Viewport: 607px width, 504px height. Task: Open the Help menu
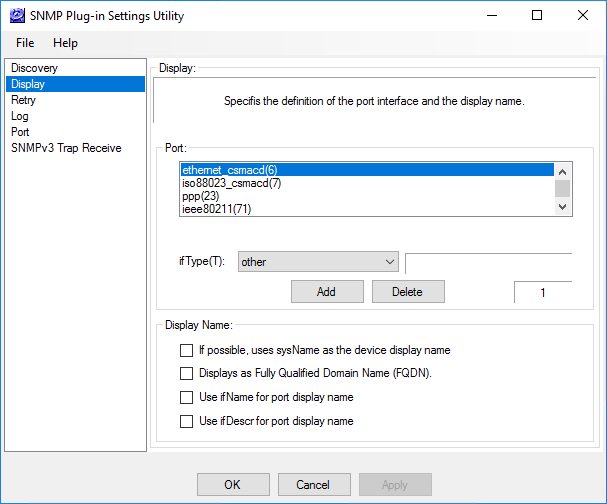pos(65,43)
